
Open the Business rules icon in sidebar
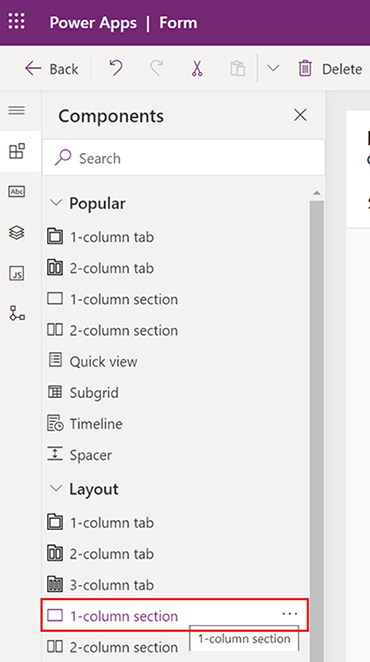pos(17,314)
